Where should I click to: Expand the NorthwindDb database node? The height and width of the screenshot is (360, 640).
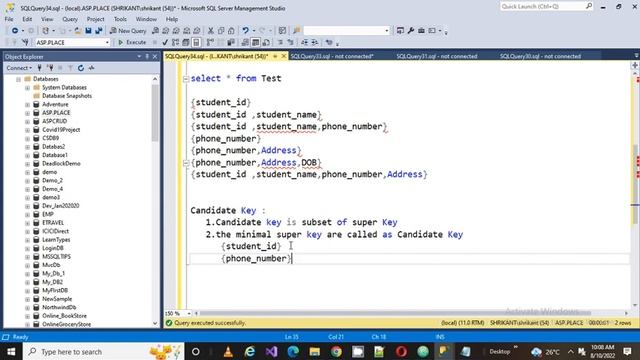pos(27,307)
